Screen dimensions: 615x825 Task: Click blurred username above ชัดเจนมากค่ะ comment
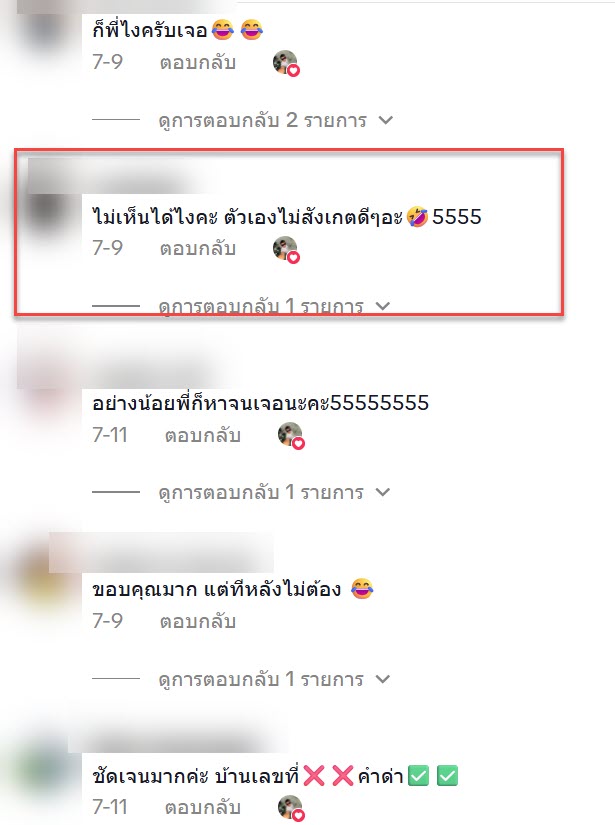[x=179, y=737]
